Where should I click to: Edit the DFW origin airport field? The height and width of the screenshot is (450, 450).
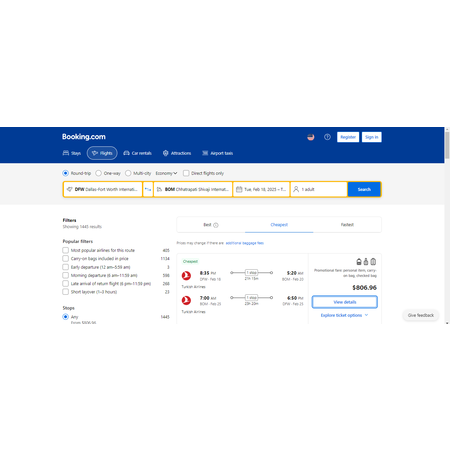pyautogui.click(x=103, y=189)
